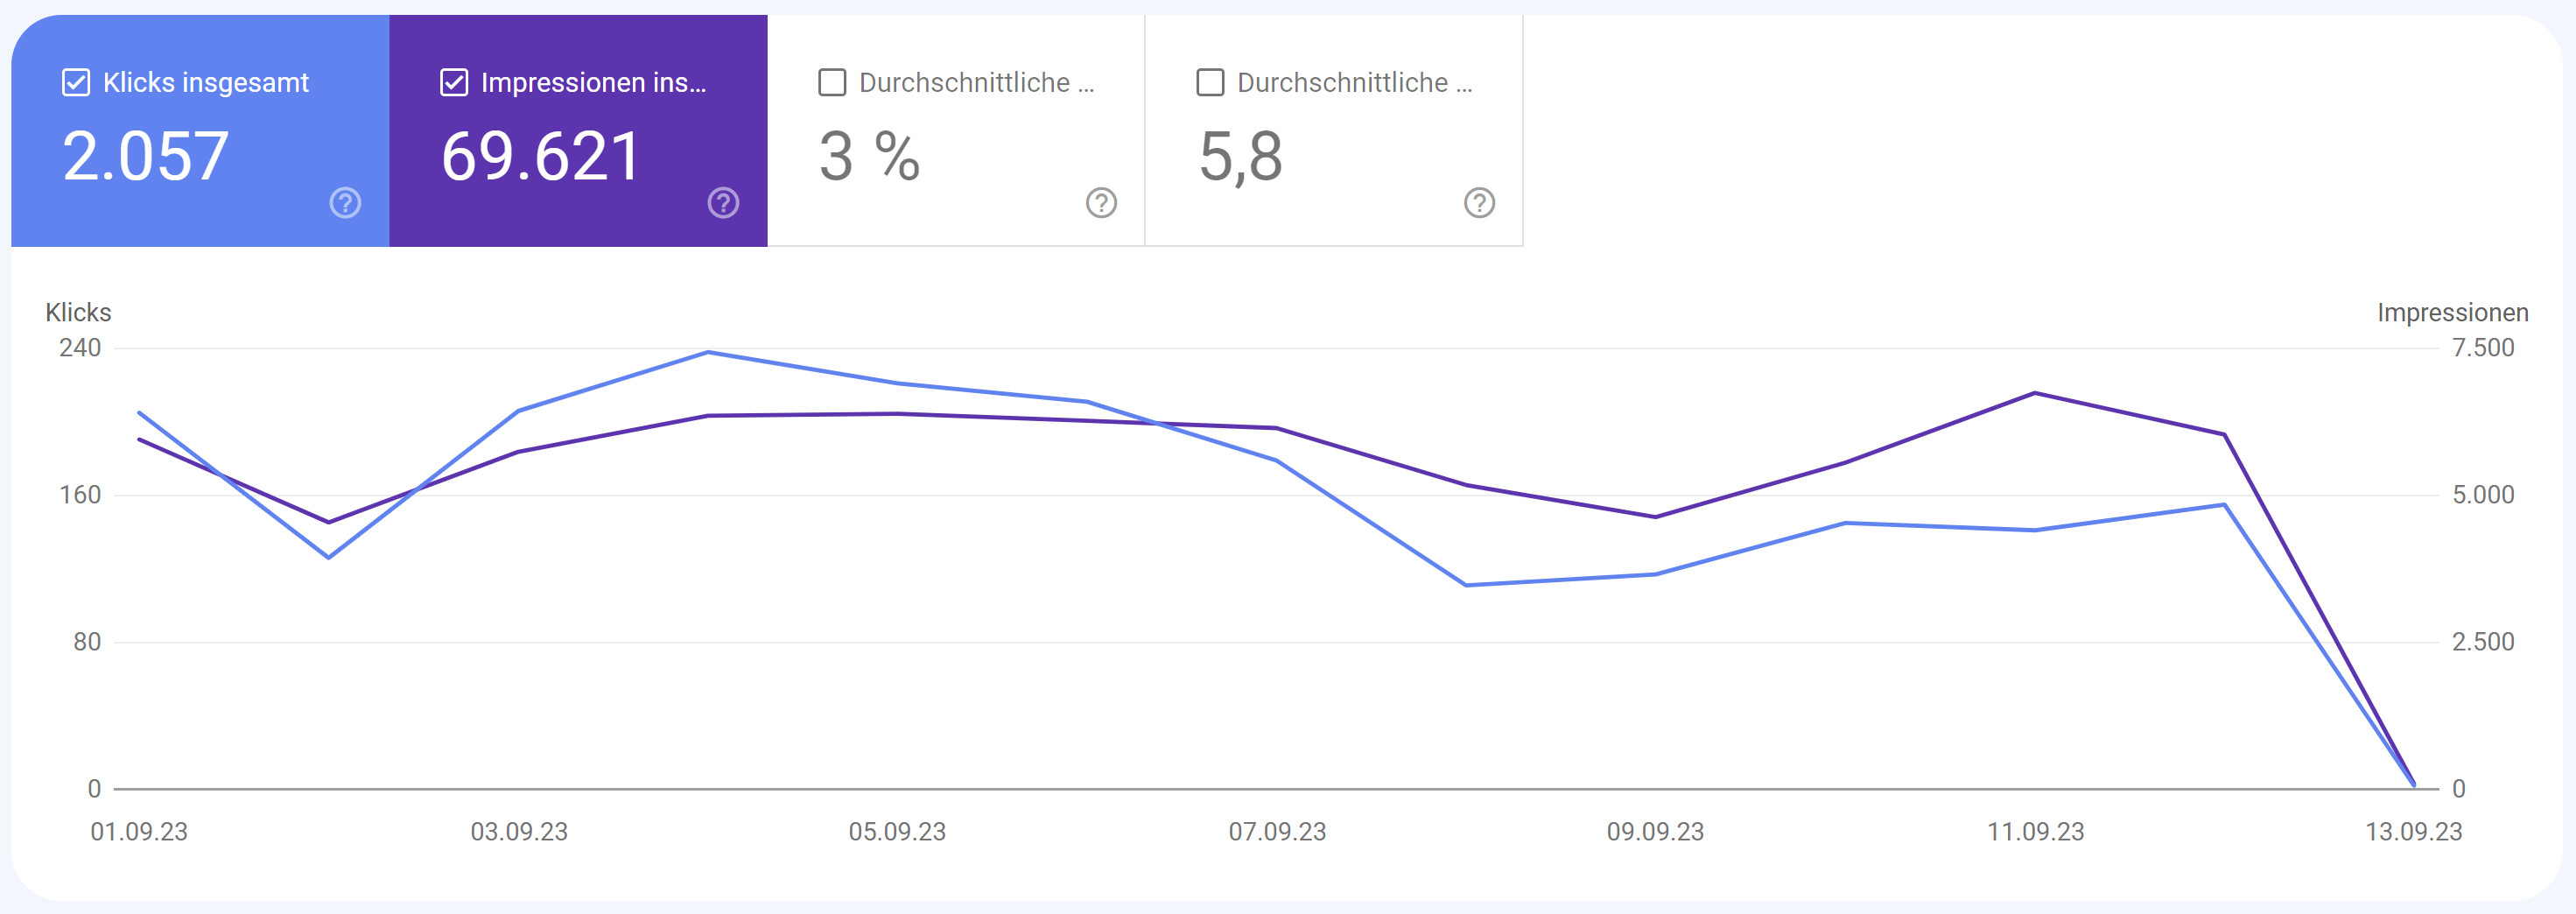This screenshot has height=914, width=2576.
Task: Click the total clicks value 2.057
Action: pos(146,155)
